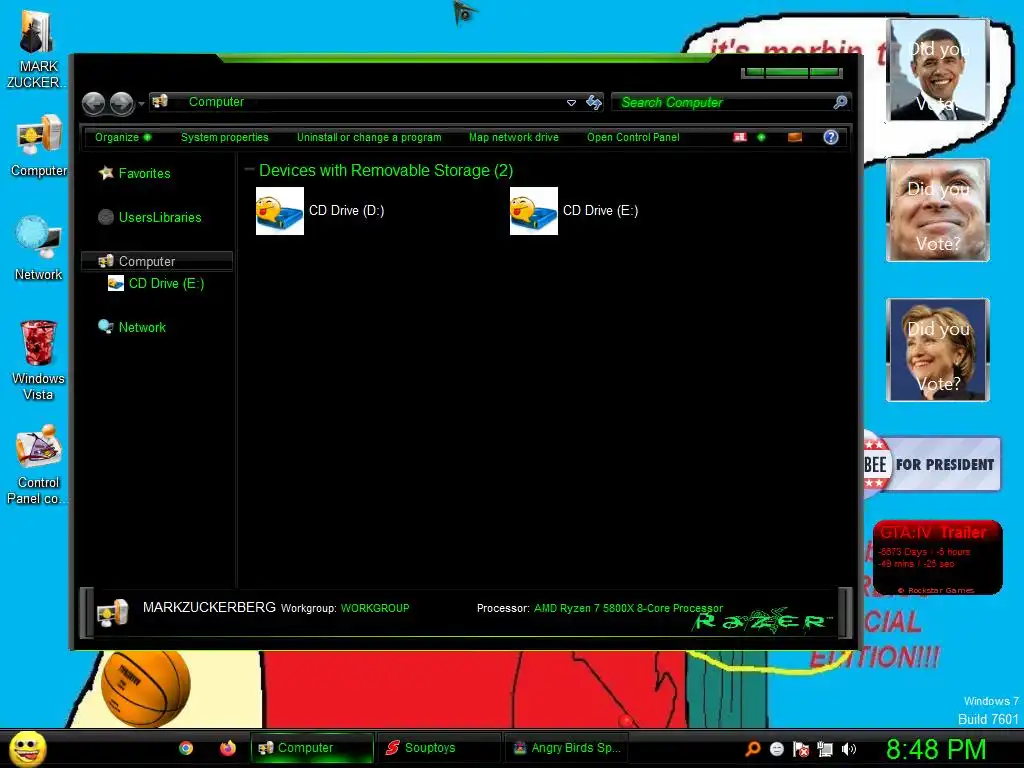
Task: Open System properties from the toolbar
Action: click(x=225, y=137)
